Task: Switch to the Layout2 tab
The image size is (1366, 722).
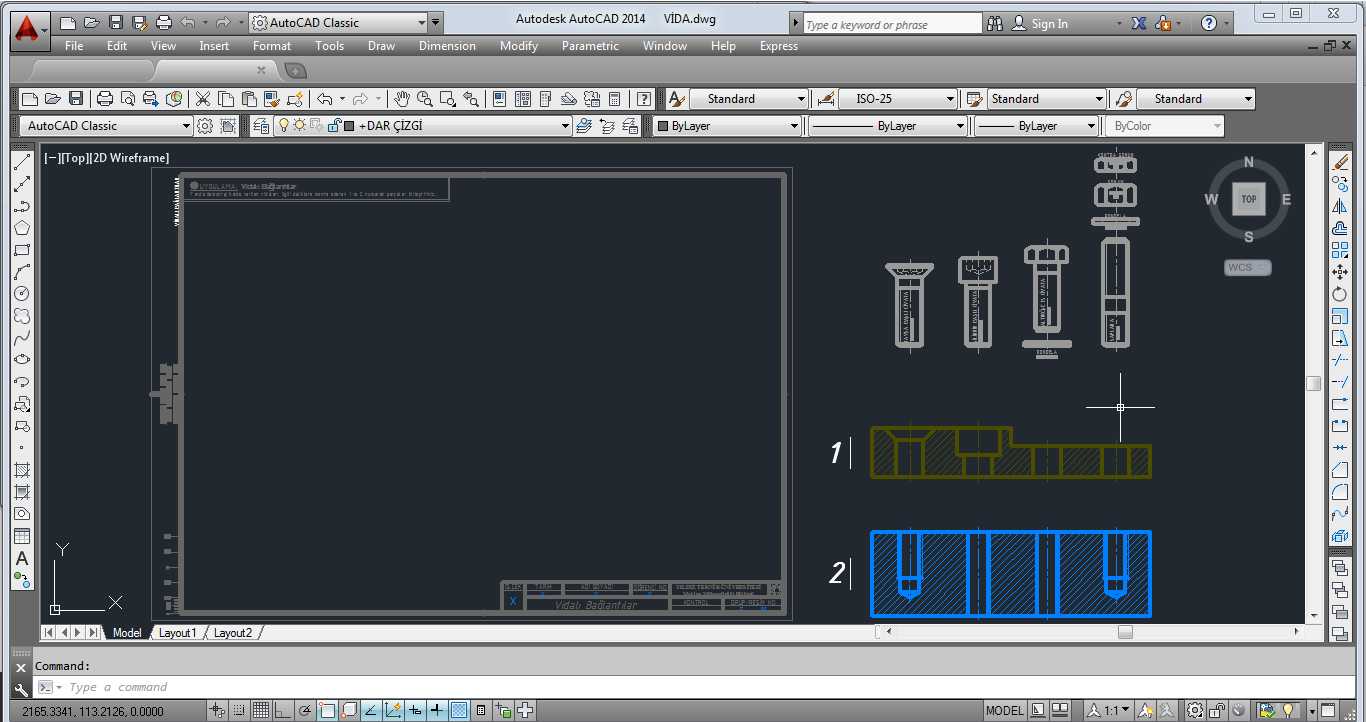Action: (233, 633)
